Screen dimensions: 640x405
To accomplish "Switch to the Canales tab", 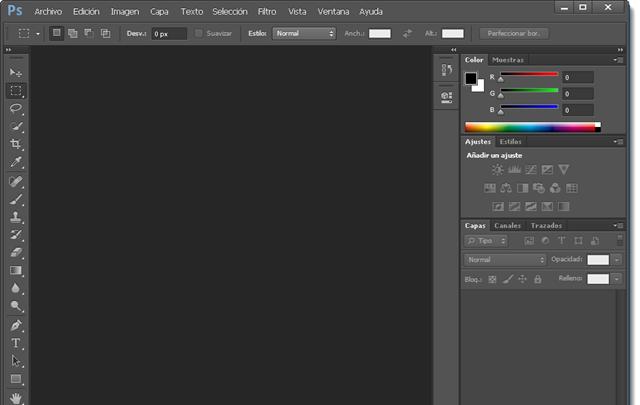I will [x=507, y=225].
